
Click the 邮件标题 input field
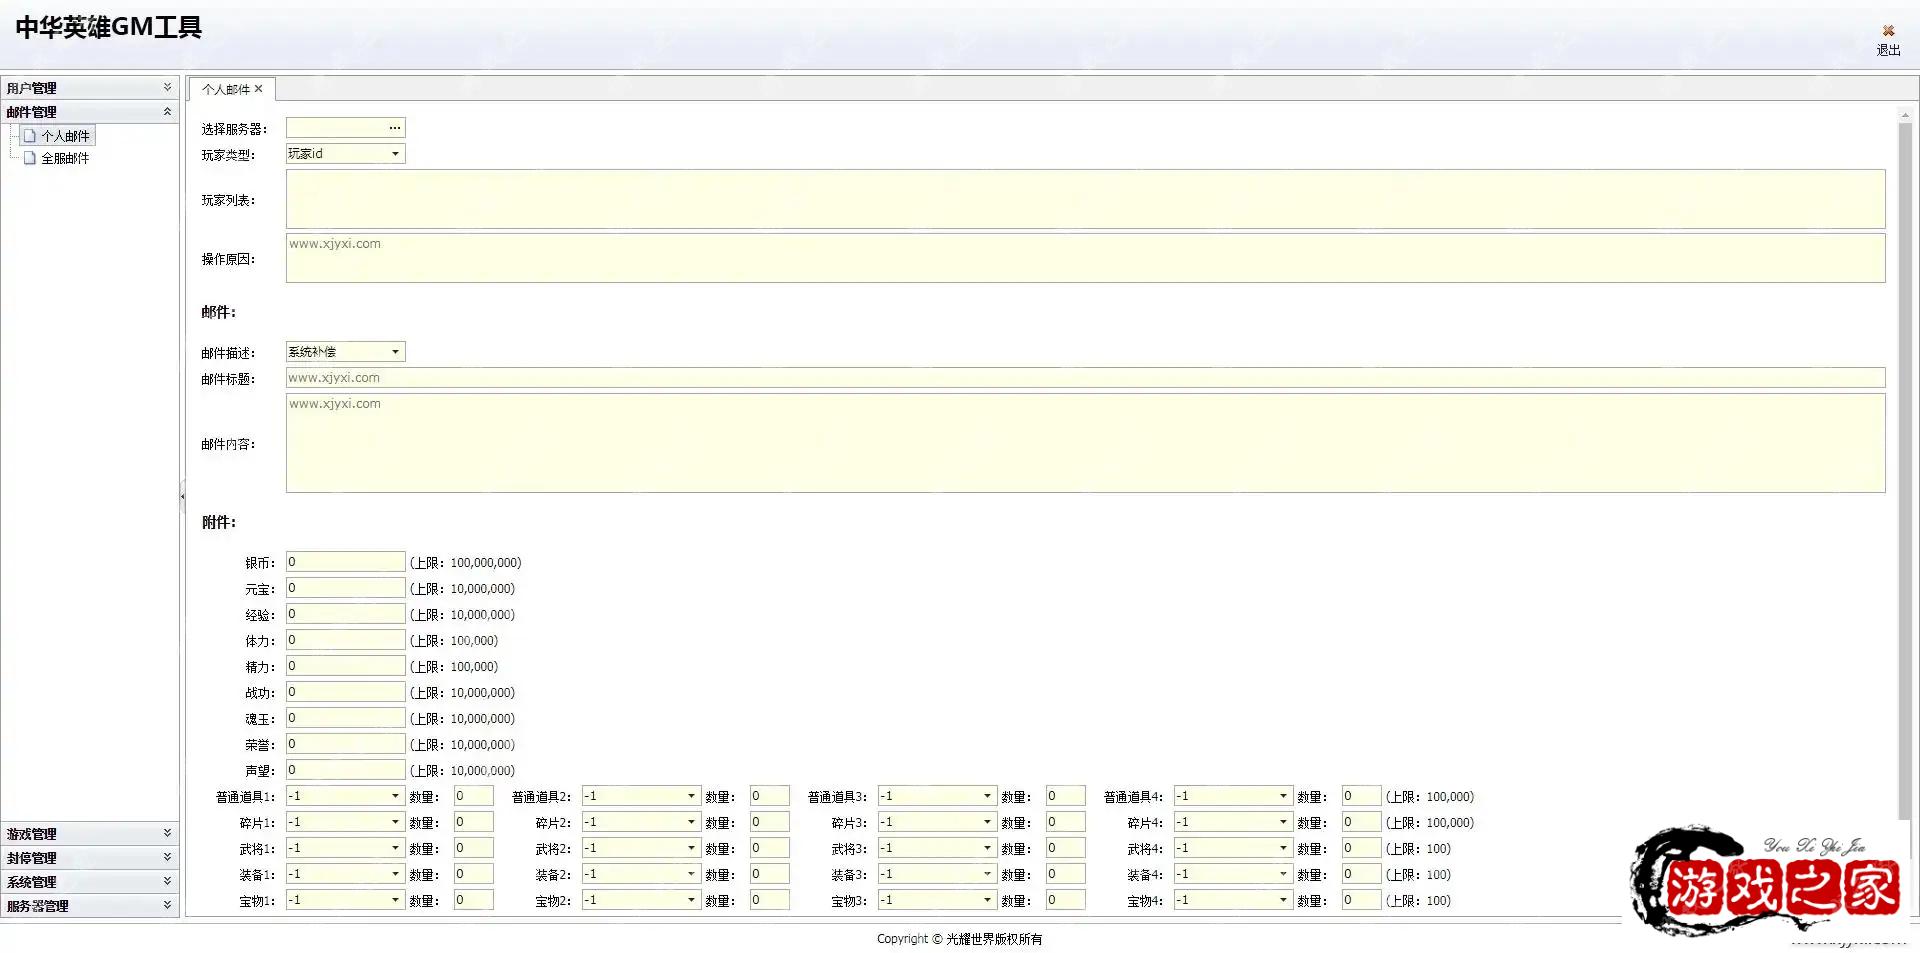1085,378
